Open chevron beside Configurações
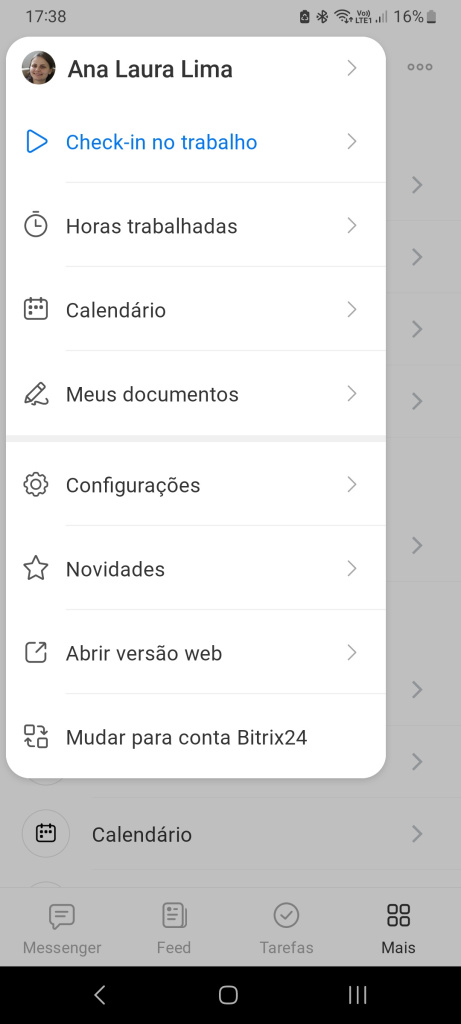461x1024 pixels. [352, 485]
